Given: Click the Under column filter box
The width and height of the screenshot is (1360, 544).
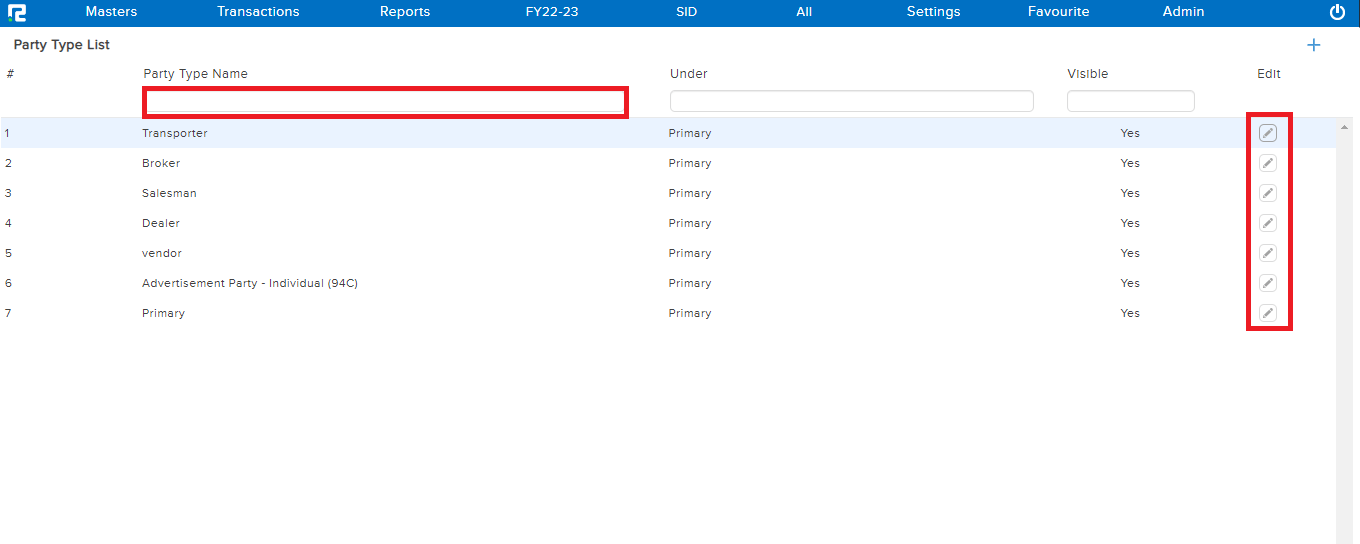Looking at the screenshot, I should [851, 101].
